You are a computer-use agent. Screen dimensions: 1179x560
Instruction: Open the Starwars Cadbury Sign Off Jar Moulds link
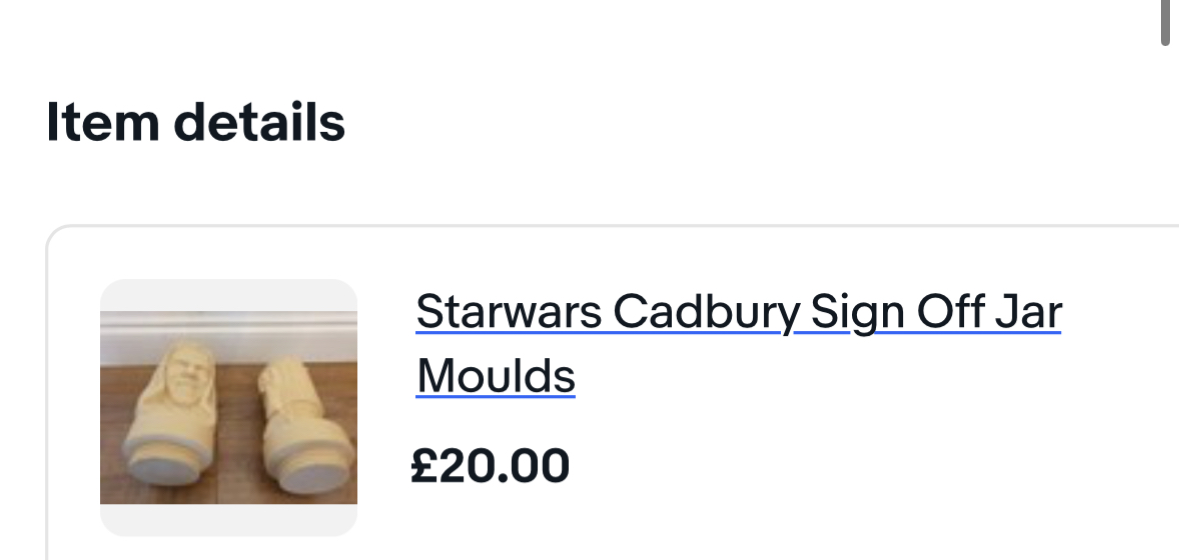coord(737,313)
